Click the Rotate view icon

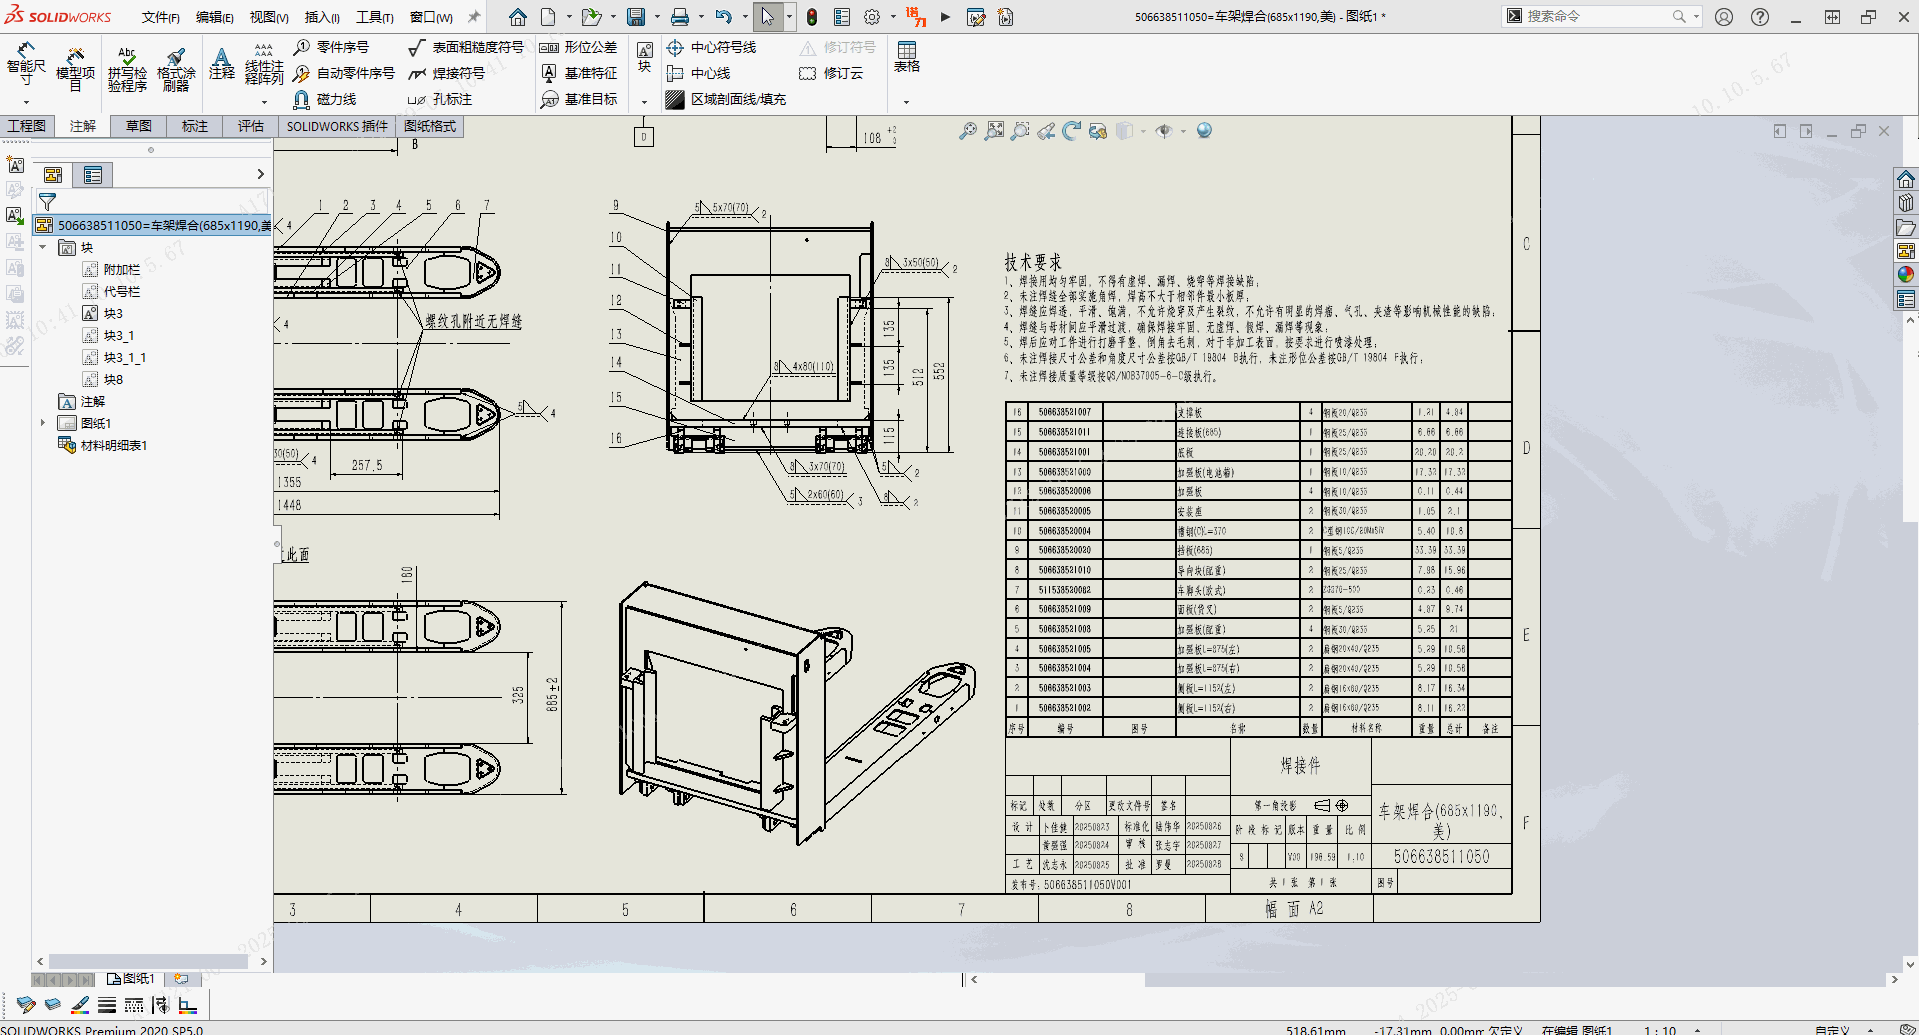(x=1072, y=131)
